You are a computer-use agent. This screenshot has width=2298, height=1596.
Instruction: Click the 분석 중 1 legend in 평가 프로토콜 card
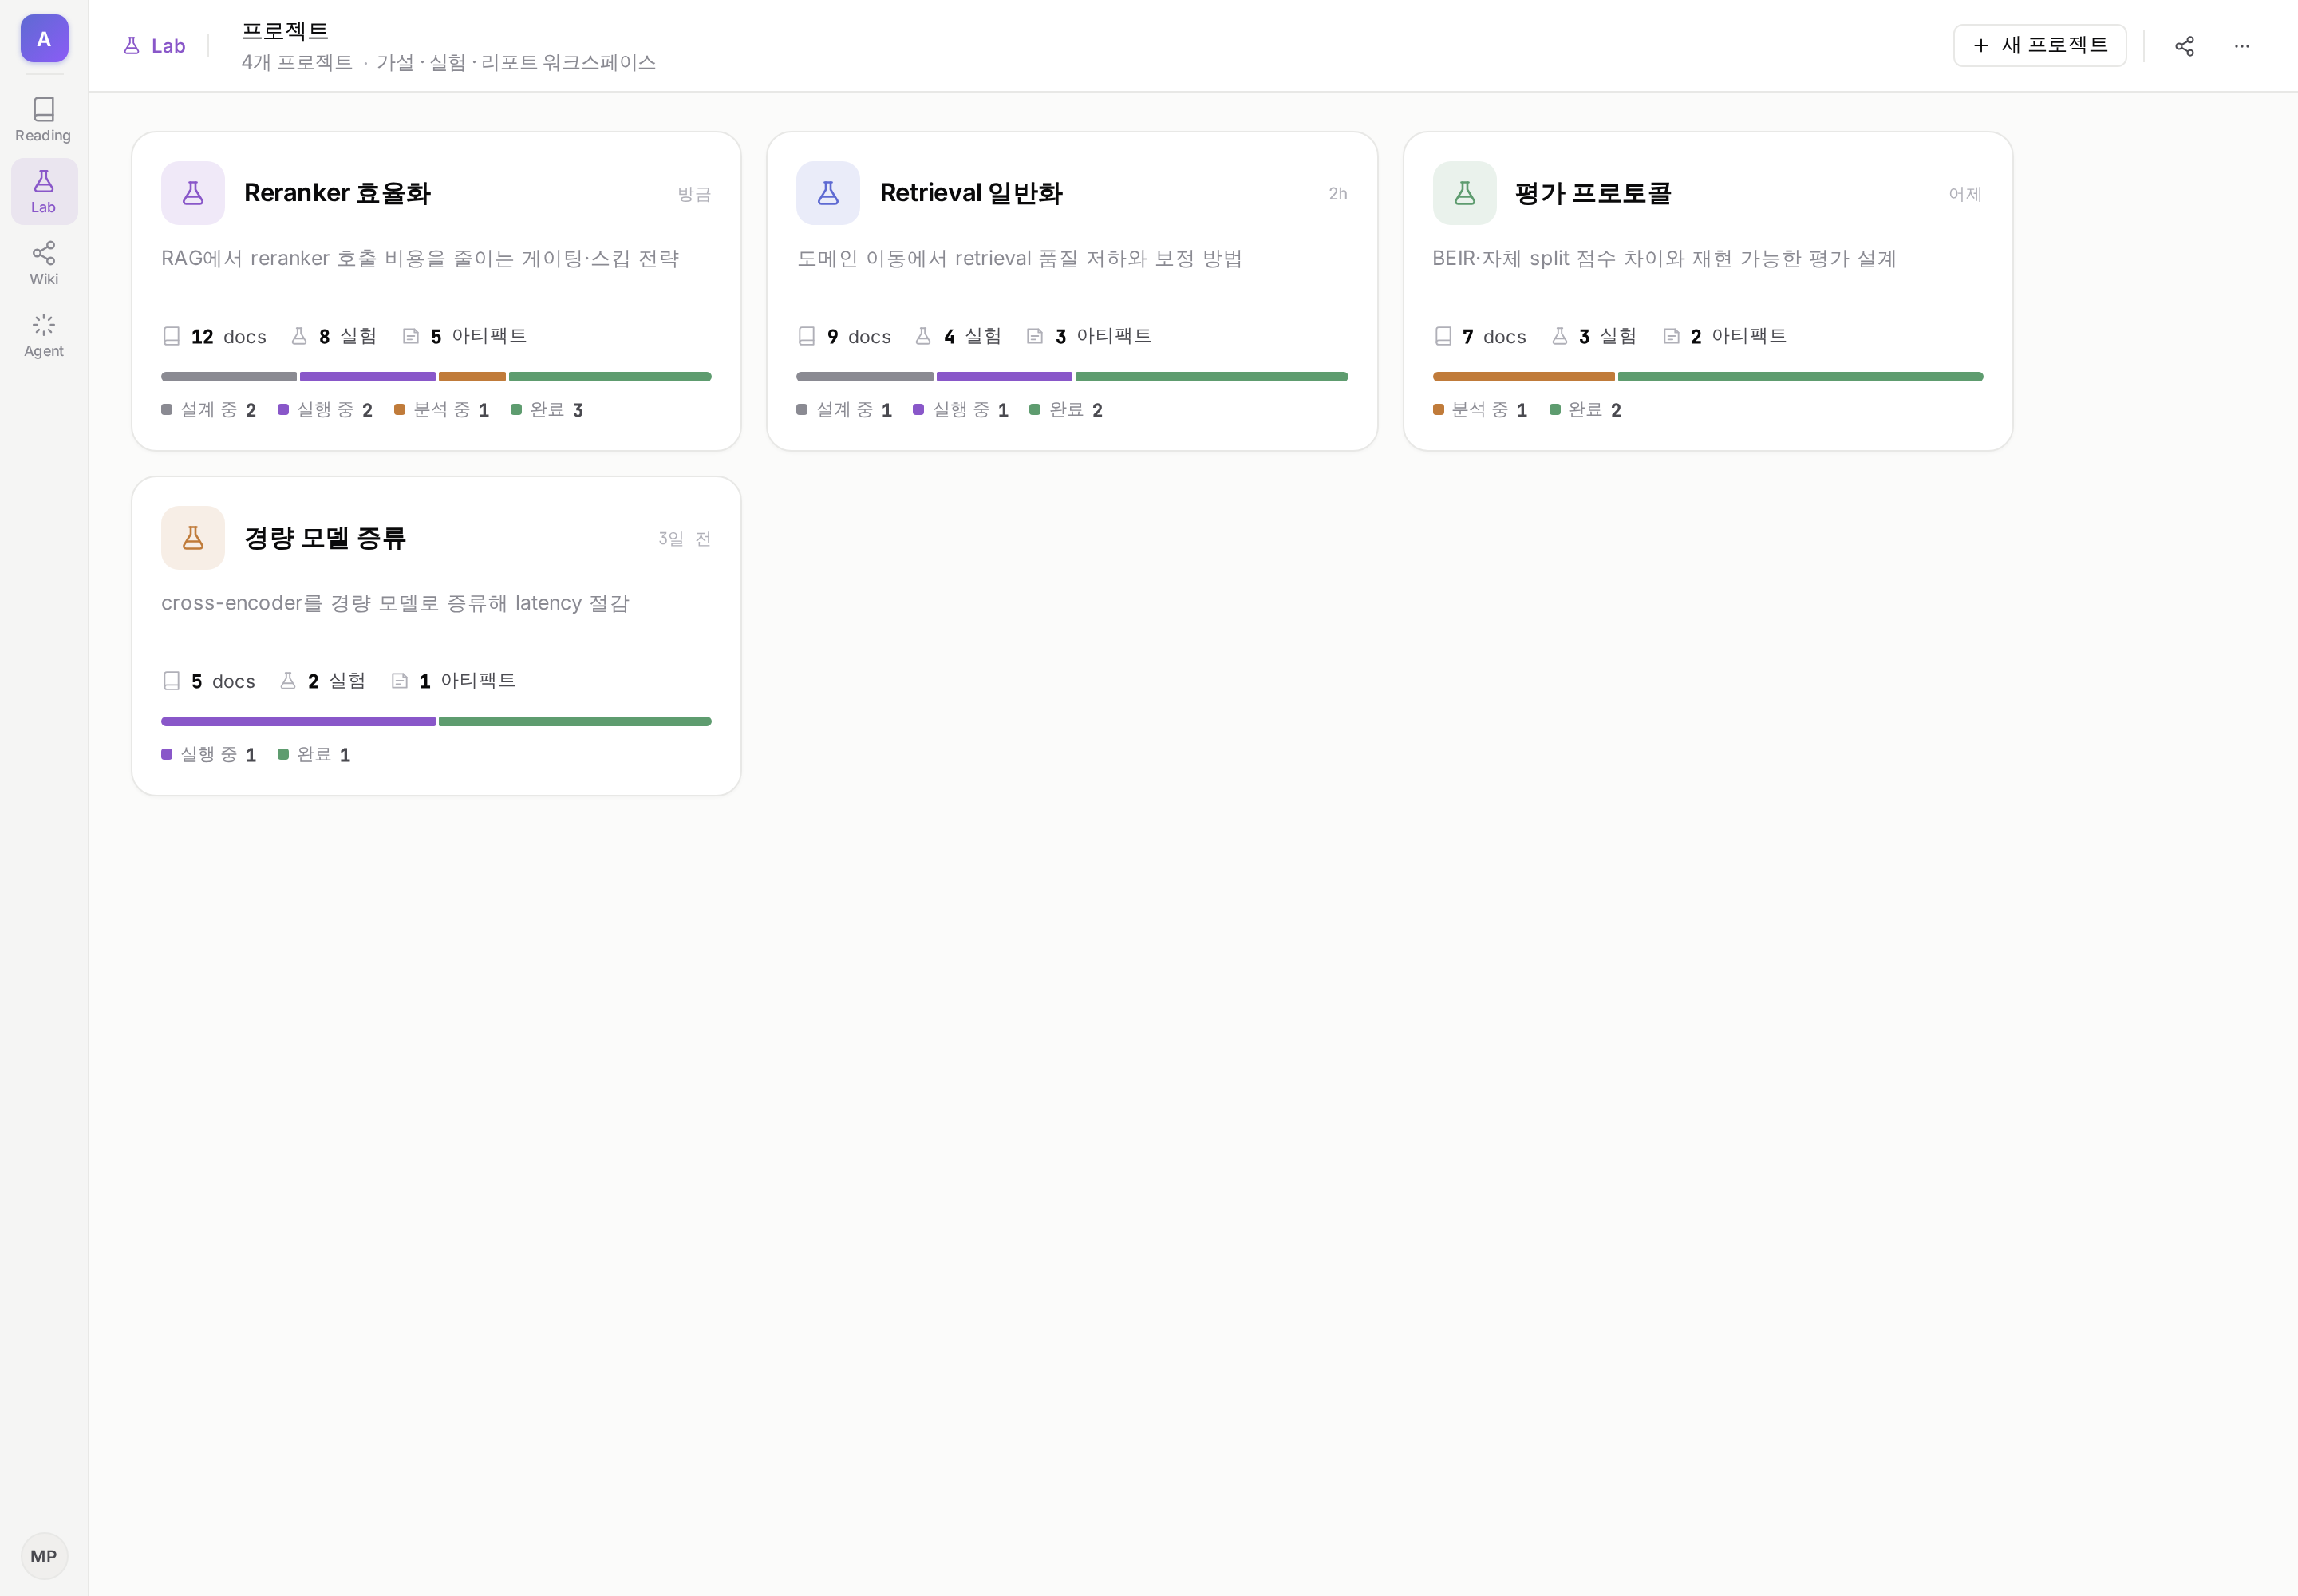pos(1480,410)
